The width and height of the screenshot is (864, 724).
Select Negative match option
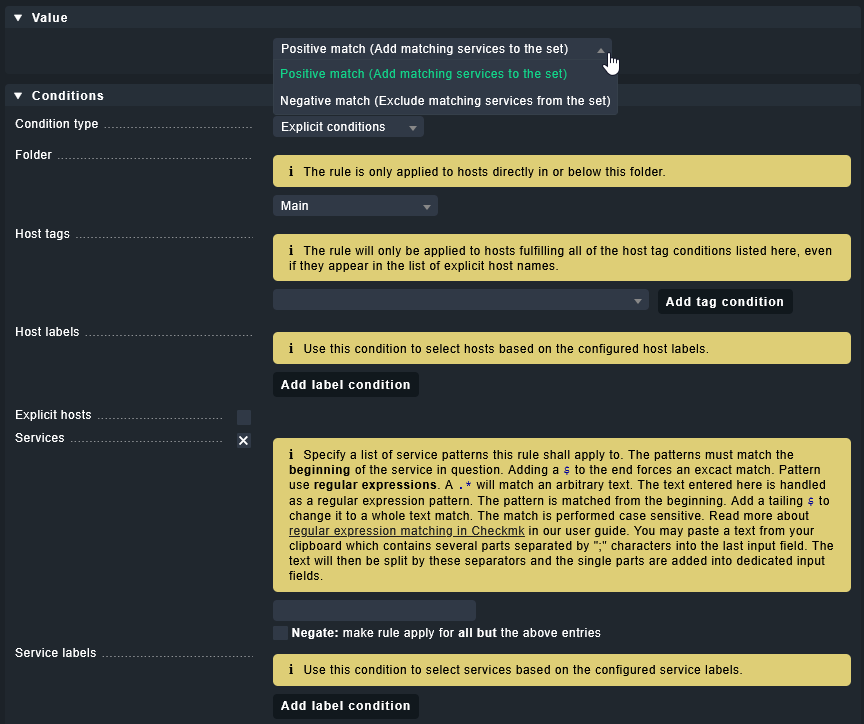[x=445, y=101]
